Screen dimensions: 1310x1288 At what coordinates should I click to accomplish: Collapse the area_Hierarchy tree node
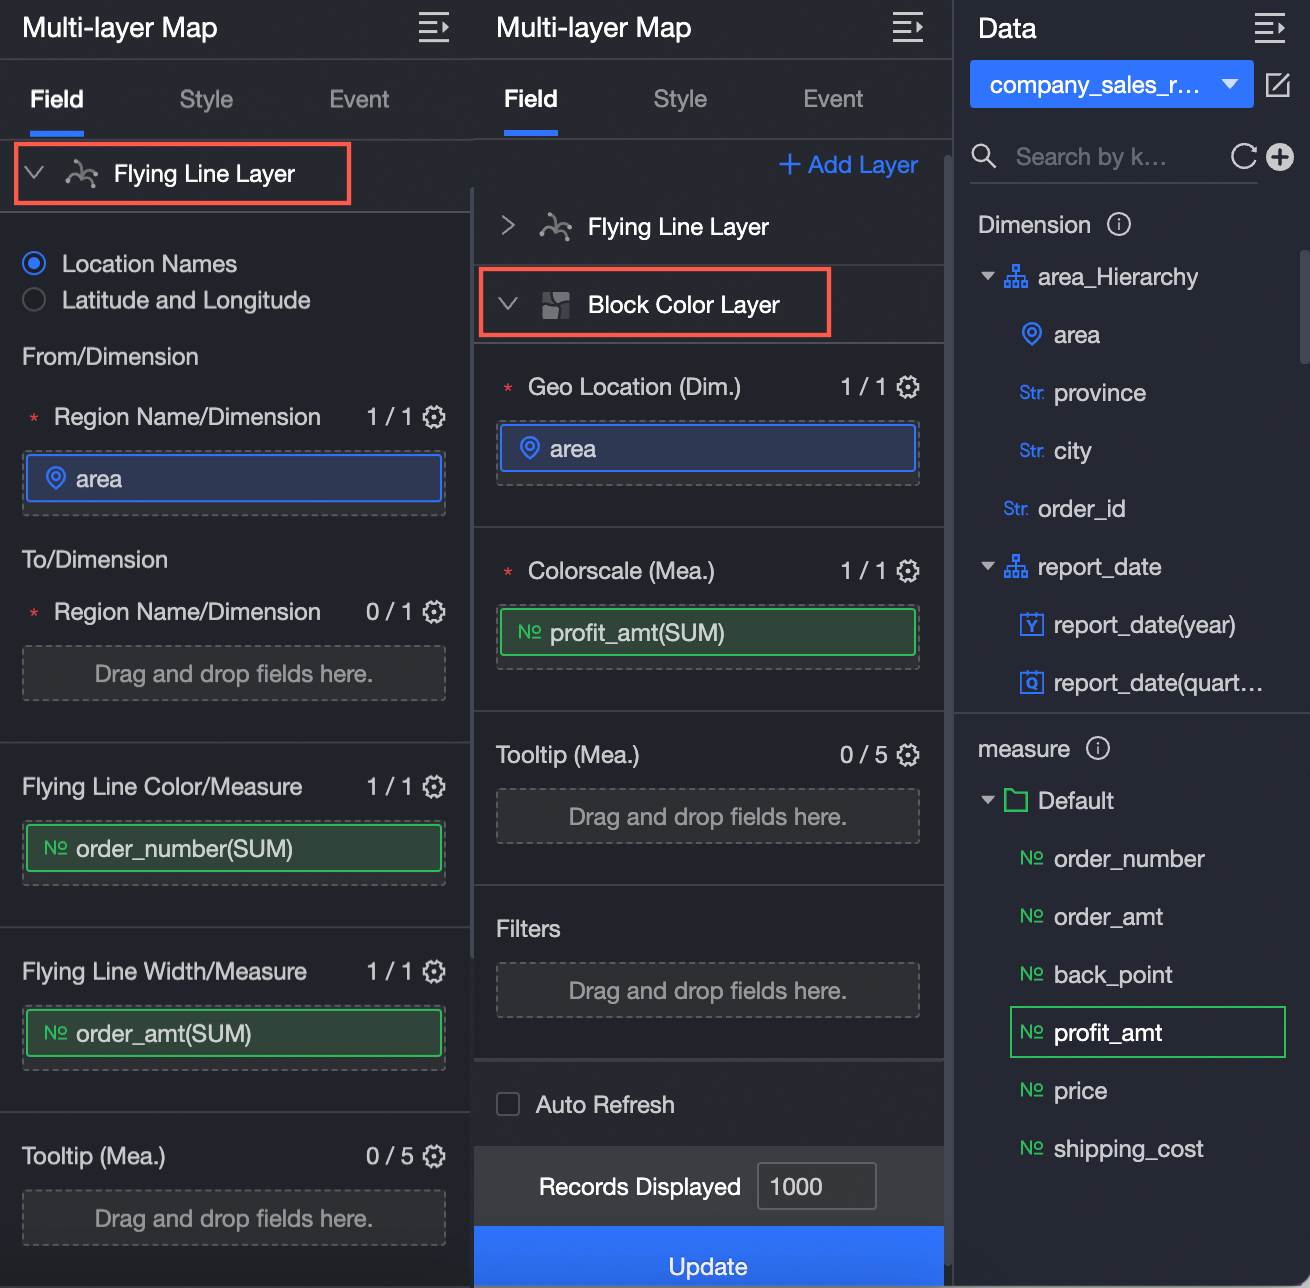tap(988, 276)
